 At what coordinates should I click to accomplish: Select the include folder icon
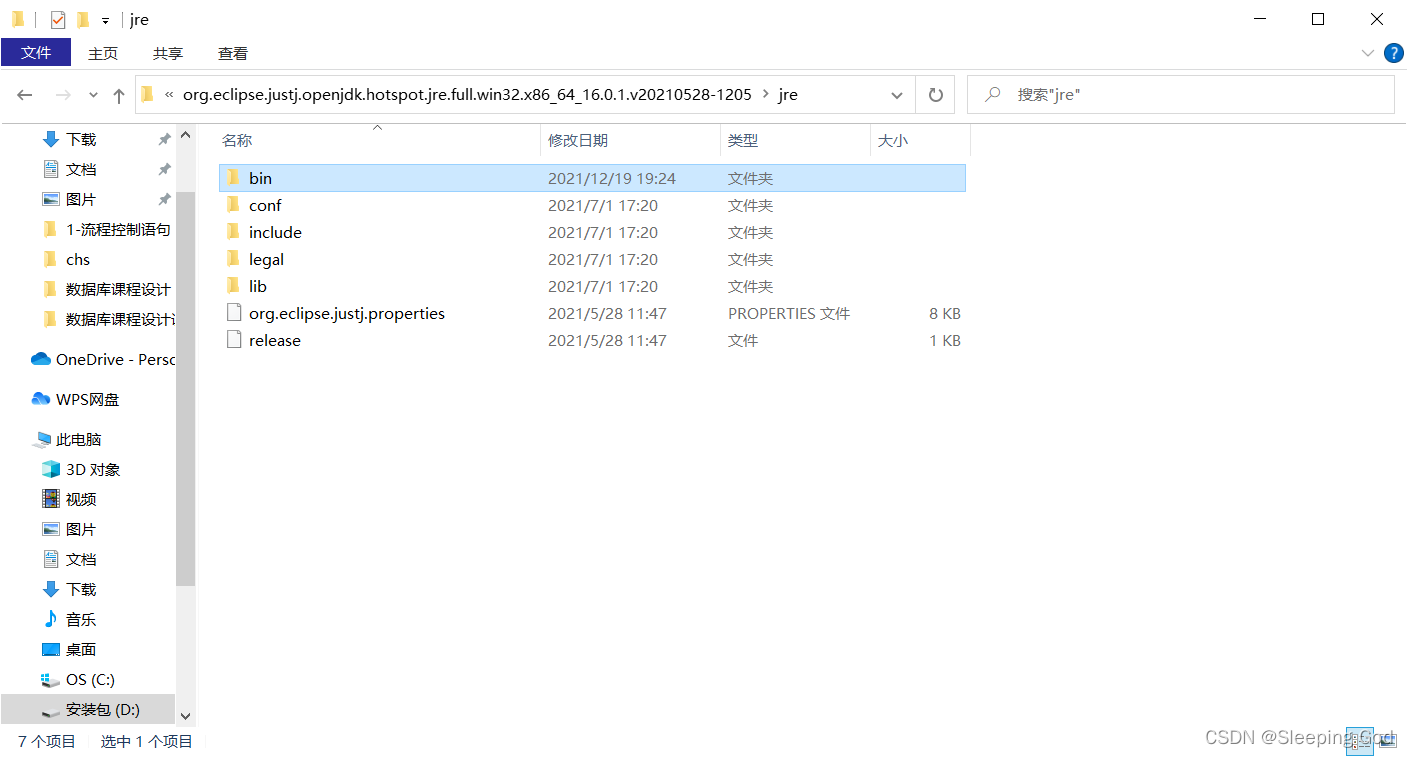click(233, 232)
